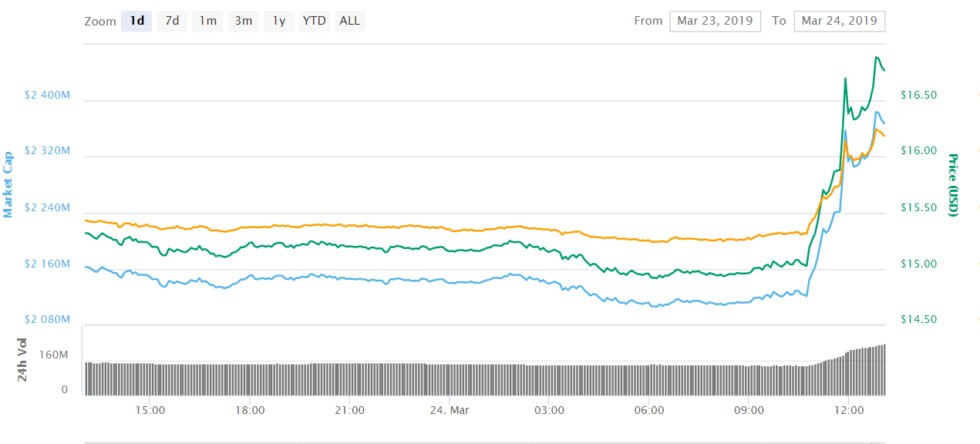Click the 24h Vol axis title
Viewport: 980px width, 444px height.
[x=22, y=360]
